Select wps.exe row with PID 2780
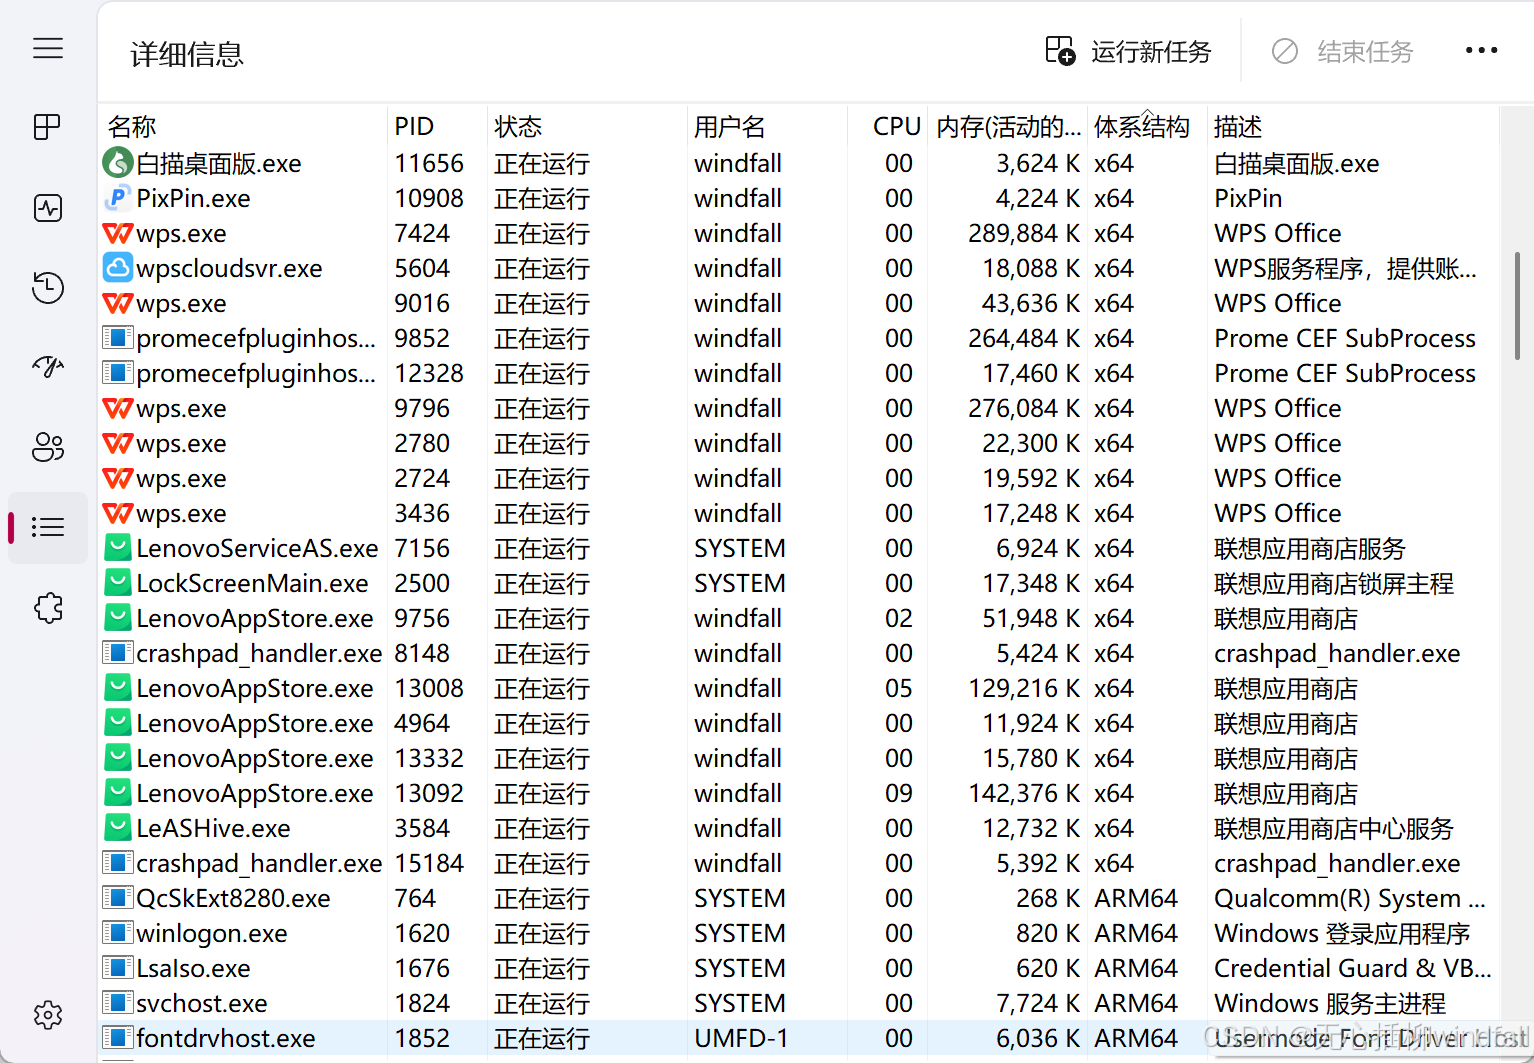 (x=798, y=443)
